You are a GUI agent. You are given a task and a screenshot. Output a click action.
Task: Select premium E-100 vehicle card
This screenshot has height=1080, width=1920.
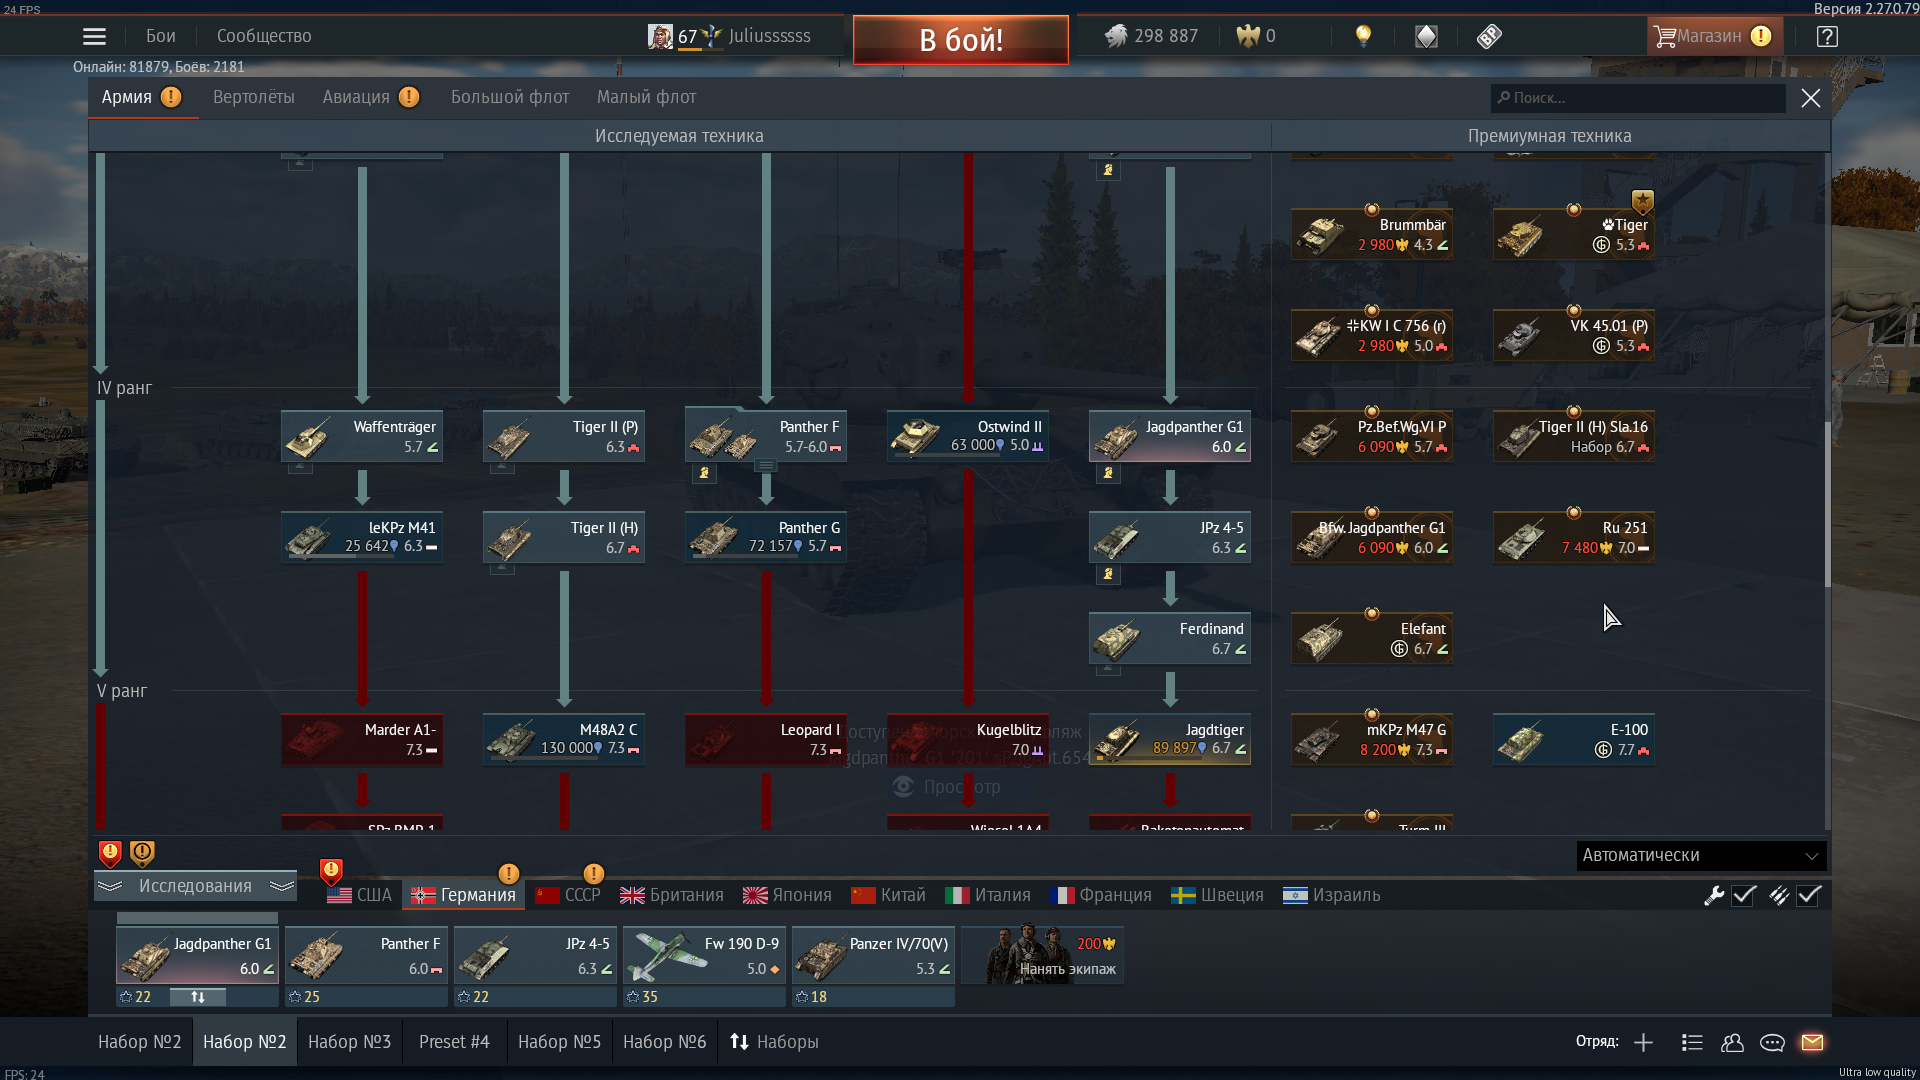tap(1574, 739)
